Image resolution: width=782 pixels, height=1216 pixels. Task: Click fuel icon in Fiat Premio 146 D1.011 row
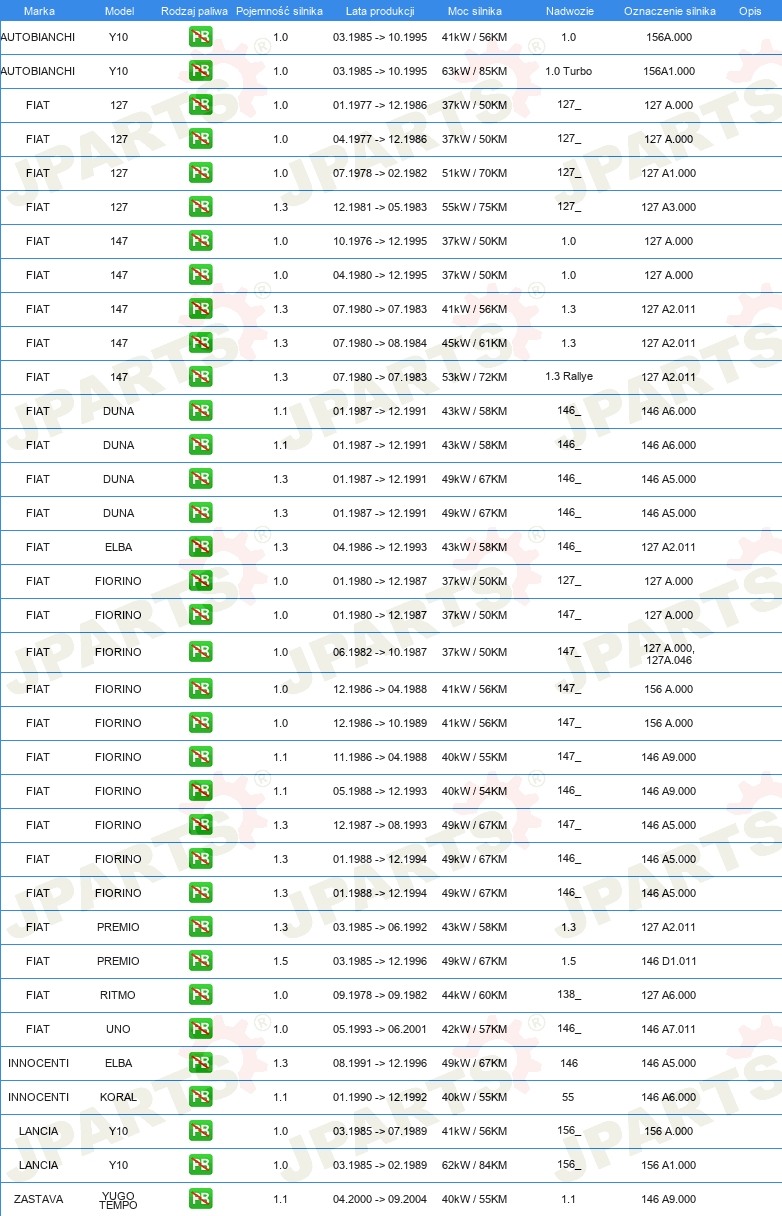click(x=200, y=961)
